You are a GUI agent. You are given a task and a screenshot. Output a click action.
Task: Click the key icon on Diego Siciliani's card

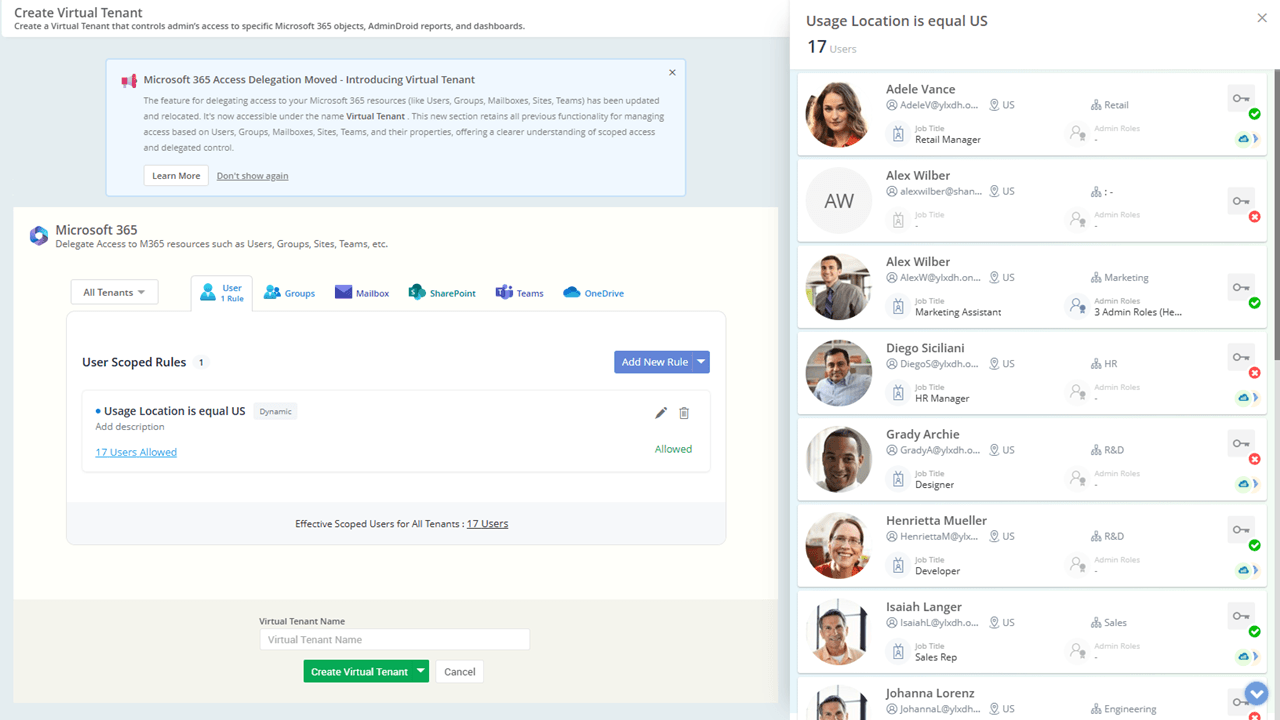click(x=1241, y=357)
